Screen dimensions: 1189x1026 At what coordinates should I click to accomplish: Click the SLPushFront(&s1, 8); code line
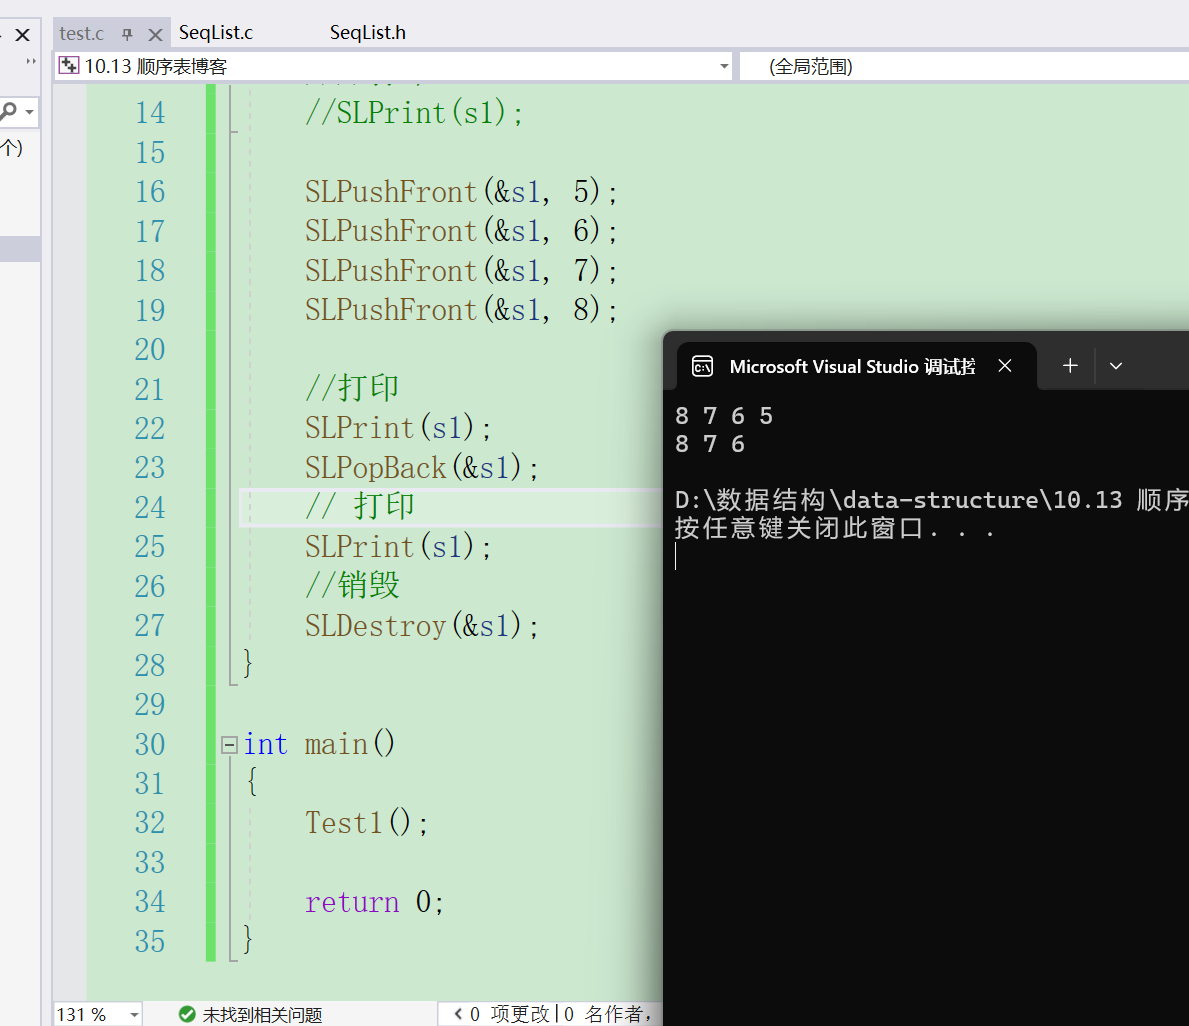tap(460, 310)
